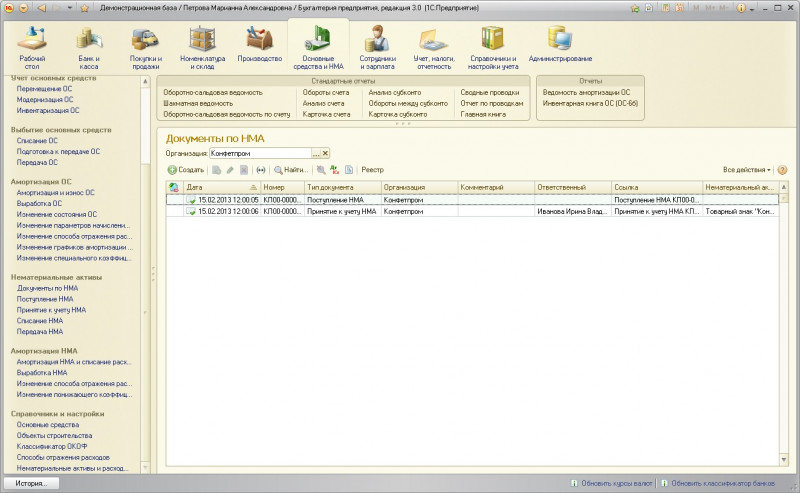Open Амортизация и износ ОС in sidebar
The height and width of the screenshot is (493, 800).
pos(56,193)
